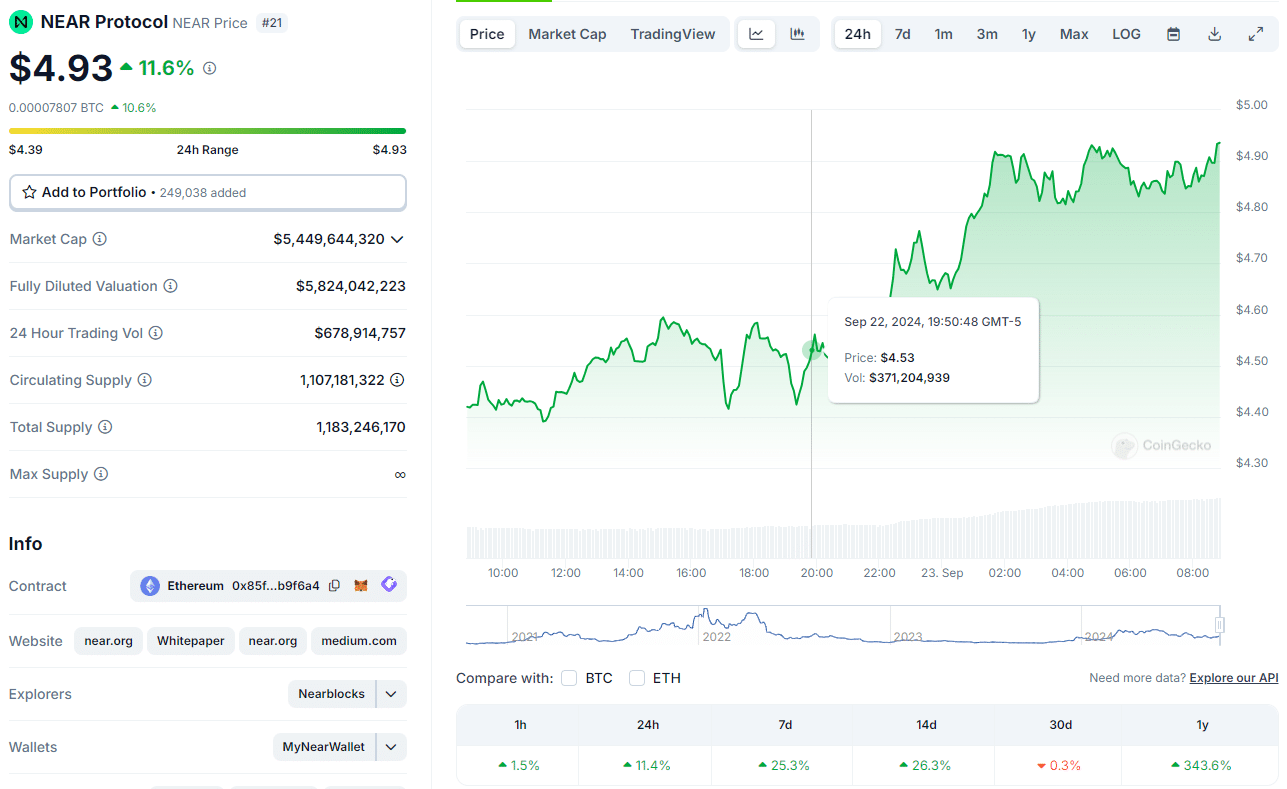Switch to the line chart view

click(x=756, y=34)
